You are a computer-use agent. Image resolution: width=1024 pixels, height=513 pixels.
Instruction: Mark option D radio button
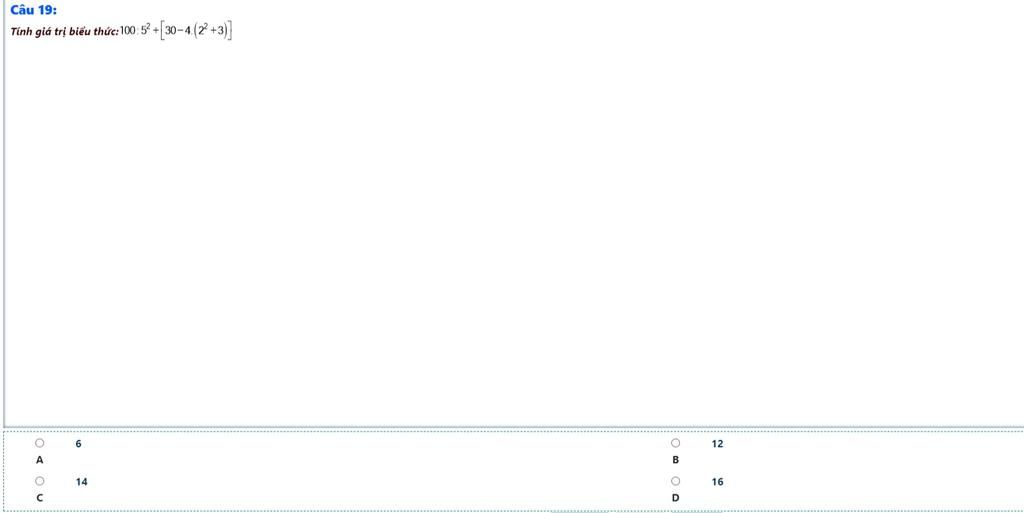[676, 481]
